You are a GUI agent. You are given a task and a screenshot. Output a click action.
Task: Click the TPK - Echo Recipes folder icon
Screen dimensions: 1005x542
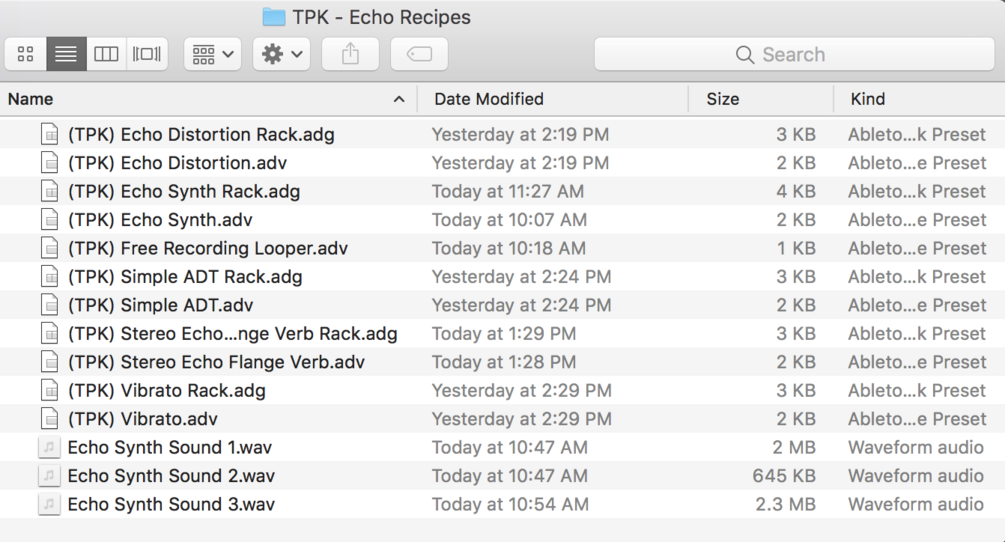(x=273, y=17)
